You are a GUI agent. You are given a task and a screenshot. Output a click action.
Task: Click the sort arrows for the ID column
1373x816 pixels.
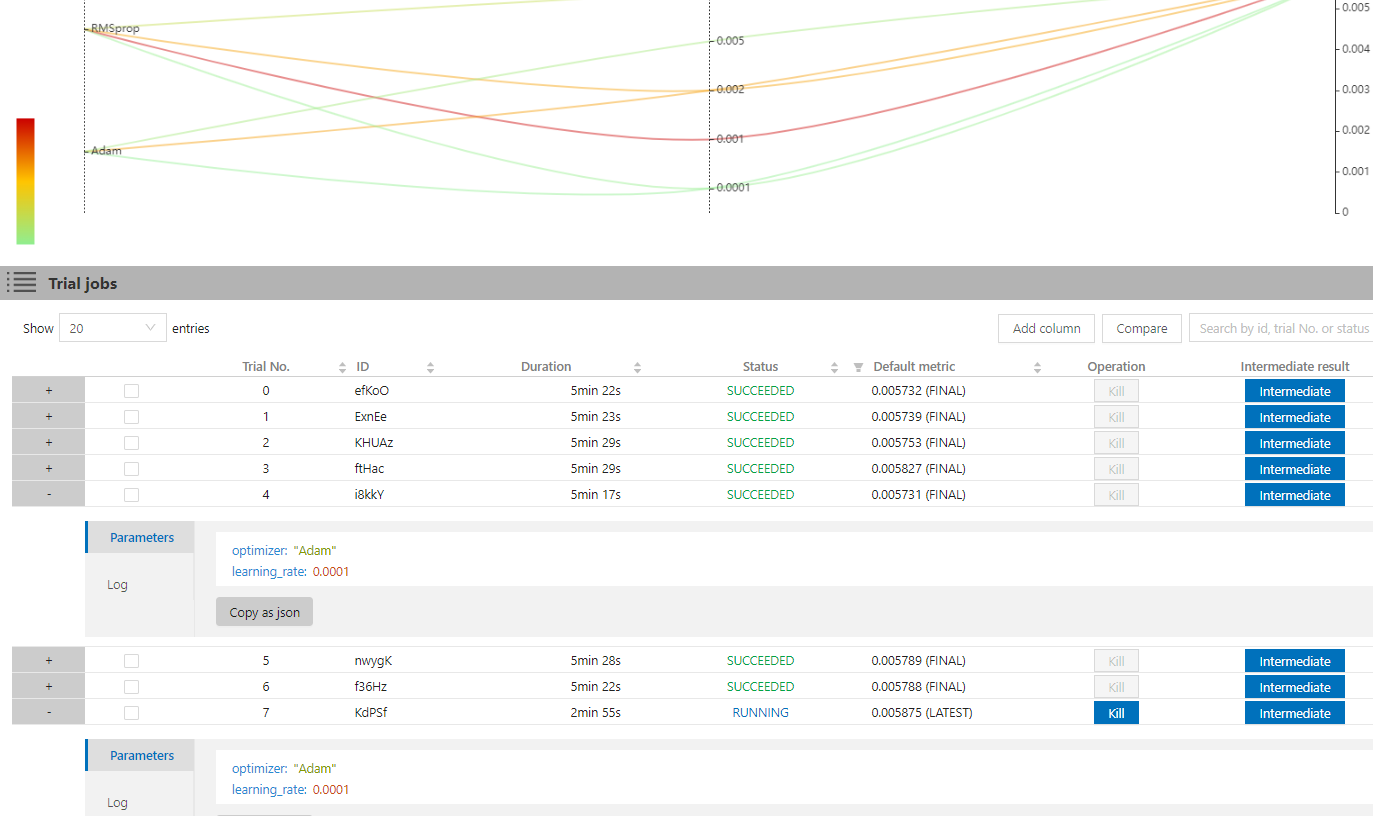point(431,367)
